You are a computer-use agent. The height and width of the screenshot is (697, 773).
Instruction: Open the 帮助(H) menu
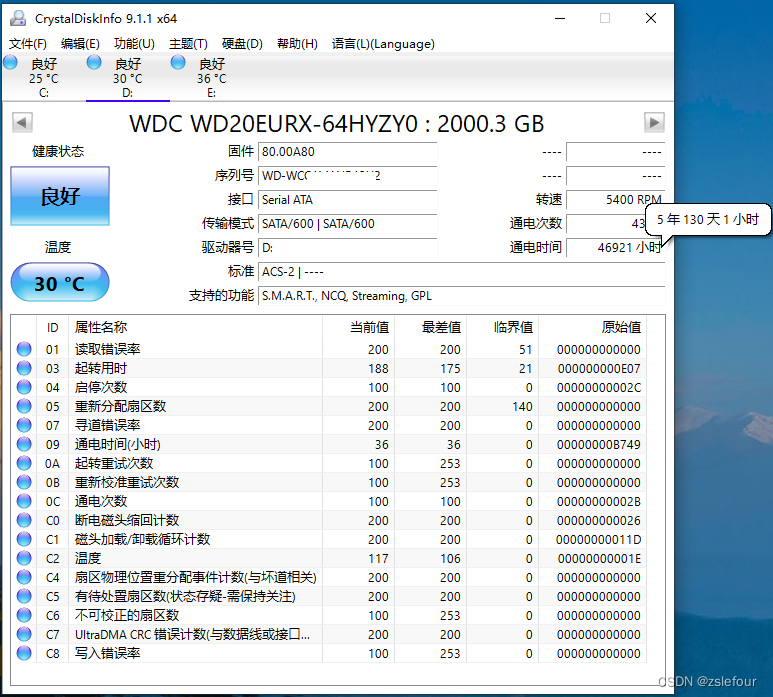pos(297,44)
